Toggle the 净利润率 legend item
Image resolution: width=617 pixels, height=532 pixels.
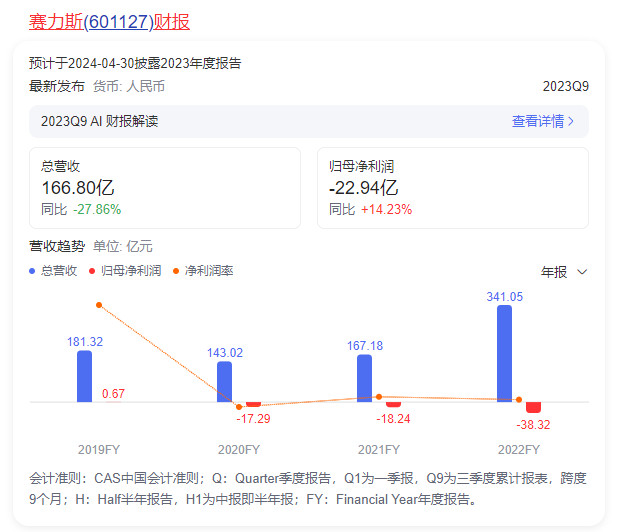point(203,271)
